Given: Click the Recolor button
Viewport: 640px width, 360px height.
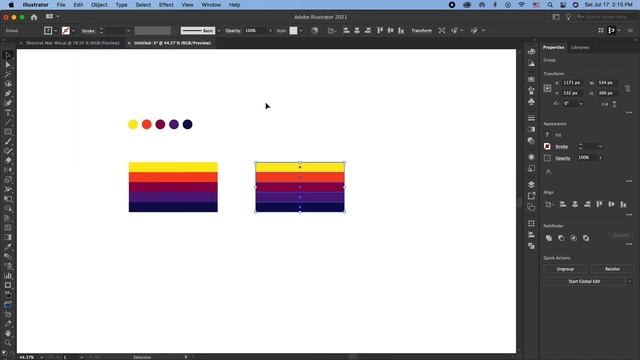Looking at the screenshot, I should click(x=612, y=269).
